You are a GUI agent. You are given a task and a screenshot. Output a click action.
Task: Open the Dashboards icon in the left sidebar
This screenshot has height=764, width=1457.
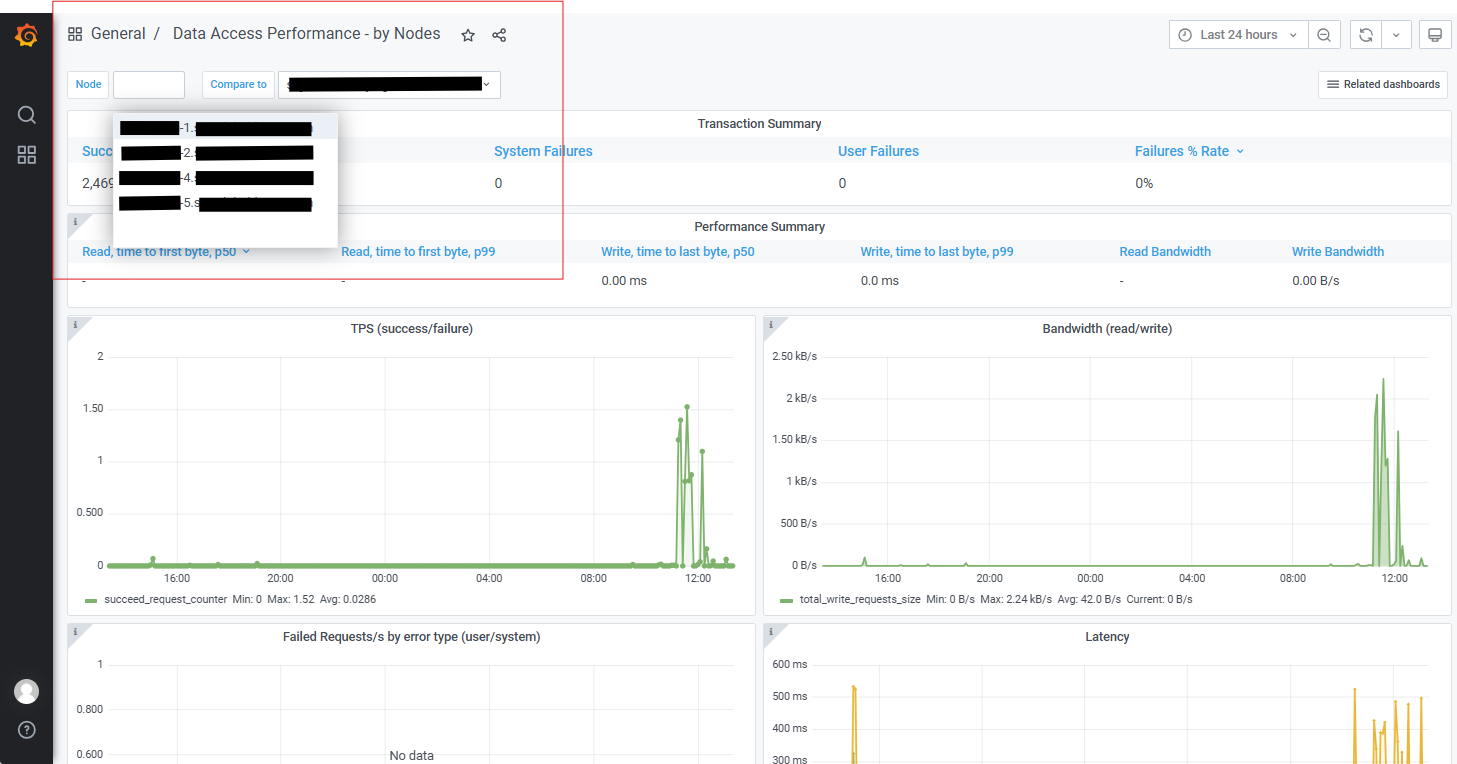click(x=26, y=155)
